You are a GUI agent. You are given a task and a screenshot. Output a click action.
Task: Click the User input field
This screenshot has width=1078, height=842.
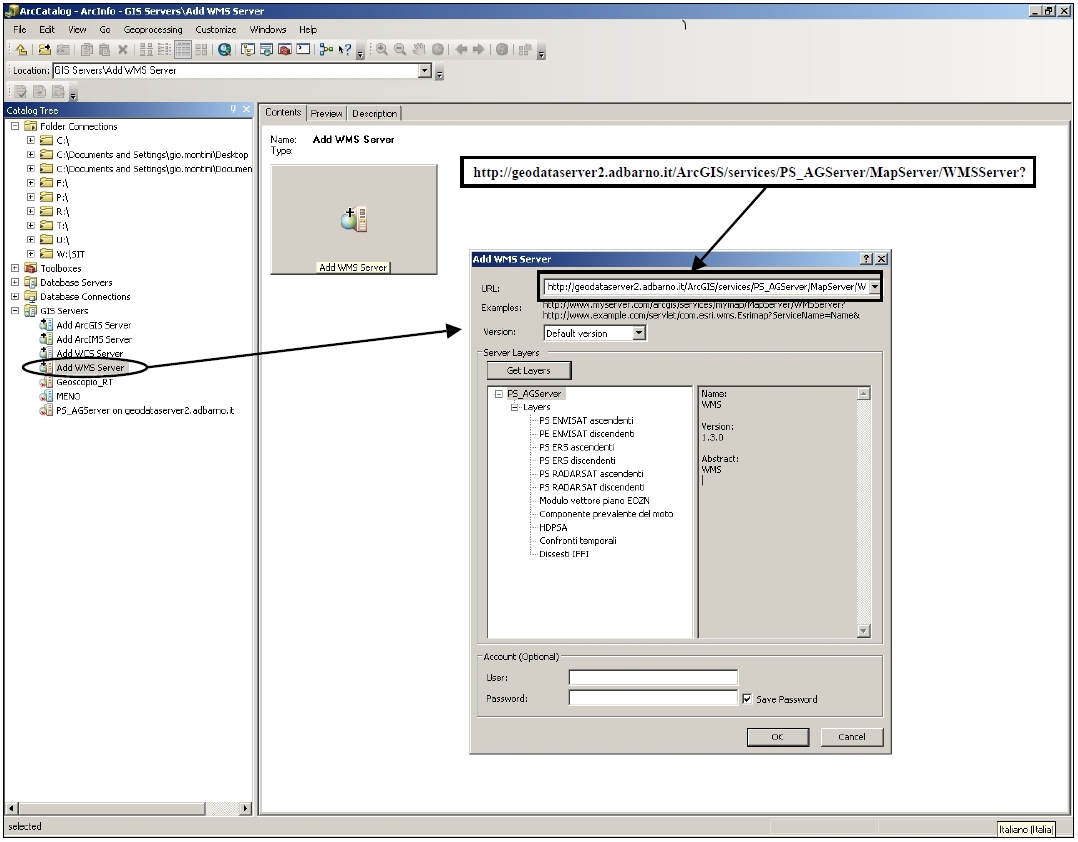pyautogui.click(x=653, y=678)
